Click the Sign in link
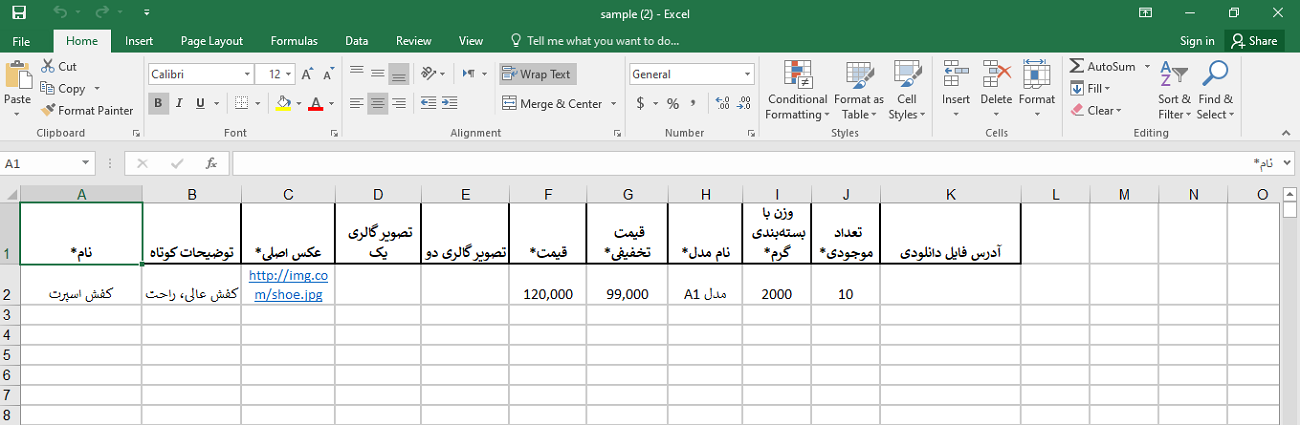1300x425 pixels. point(1197,41)
